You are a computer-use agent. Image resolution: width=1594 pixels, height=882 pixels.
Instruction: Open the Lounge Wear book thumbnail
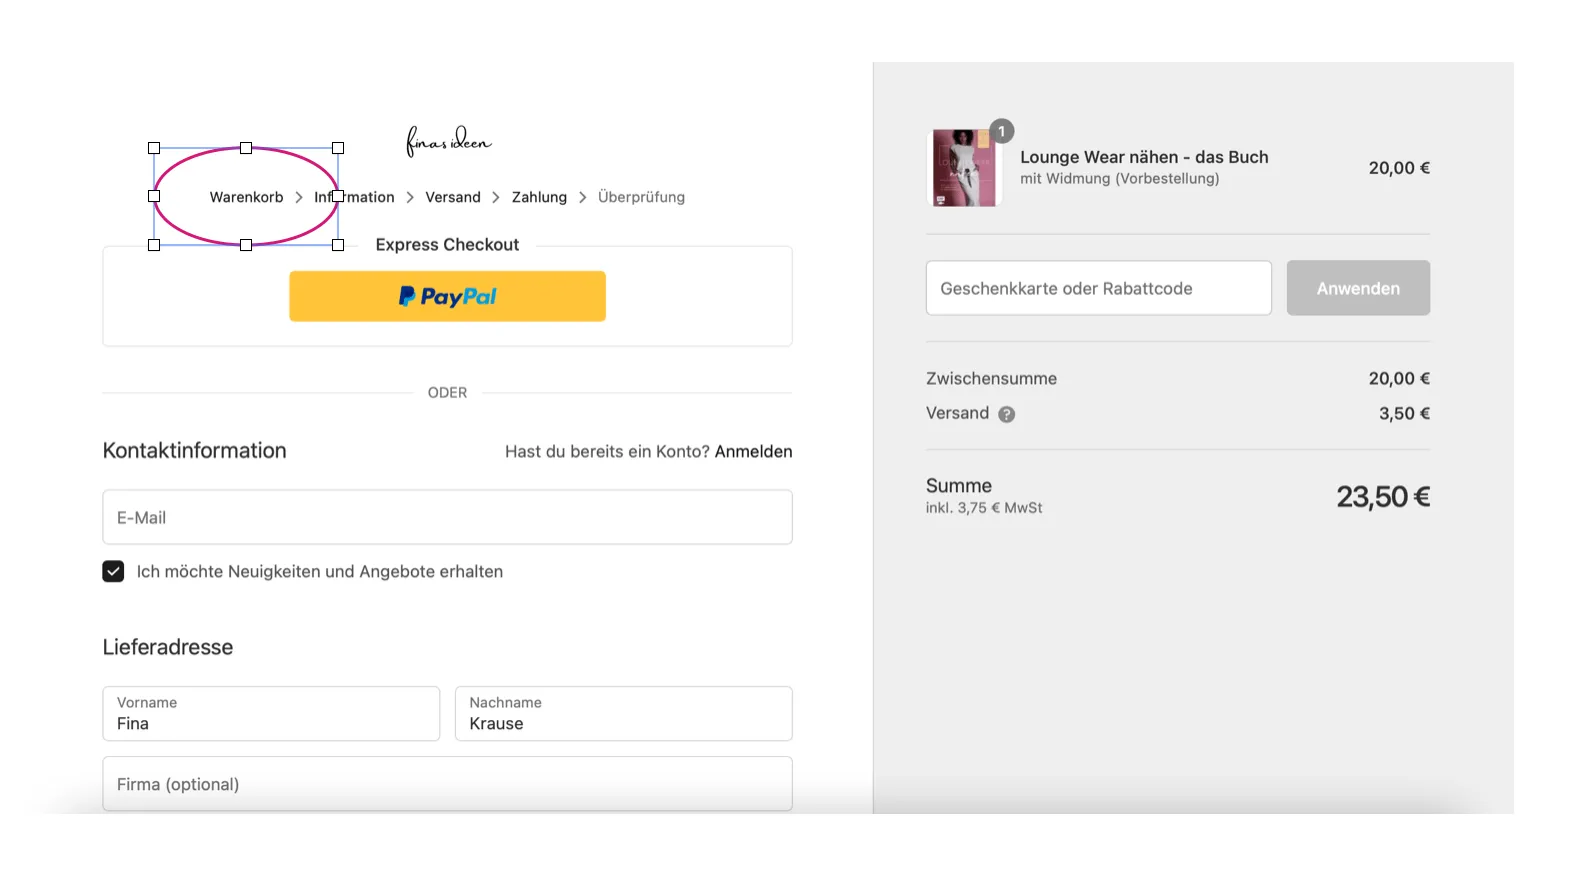tap(964, 168)
